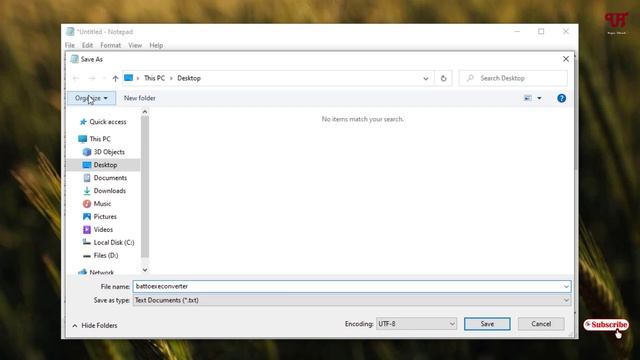Click the red Subscribe button
The height and width of the screenshot is (360, 640).
point(606,325)
